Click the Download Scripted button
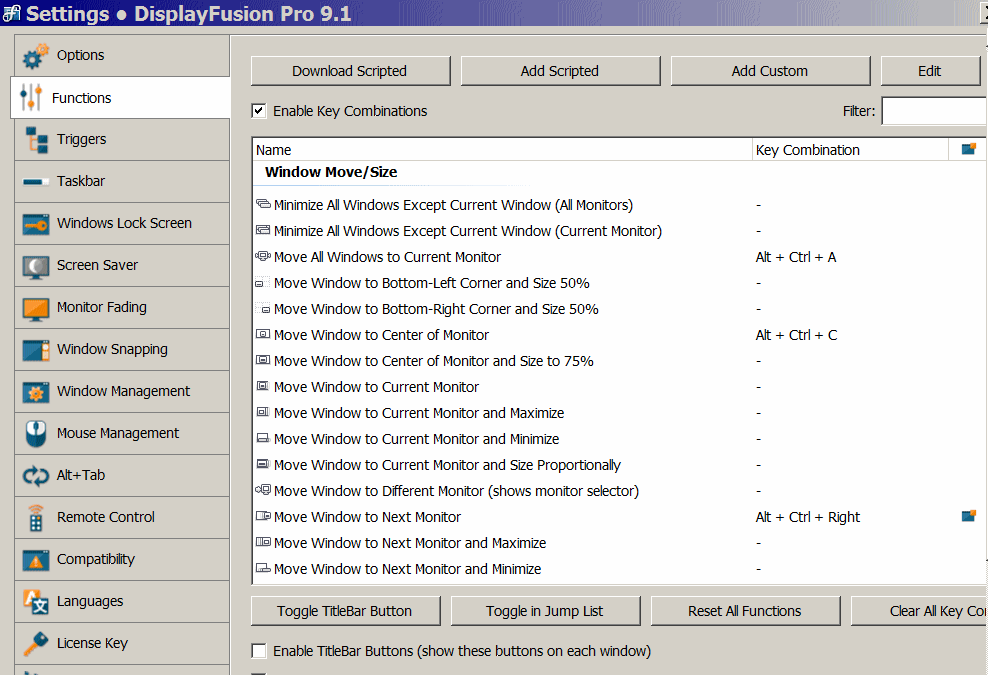Image resolution: width=988 pixels, height=675 pixels. (350, 71)
